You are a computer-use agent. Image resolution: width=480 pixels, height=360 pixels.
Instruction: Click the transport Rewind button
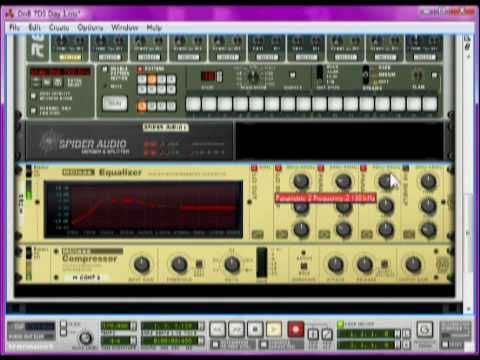coord(217,330)
